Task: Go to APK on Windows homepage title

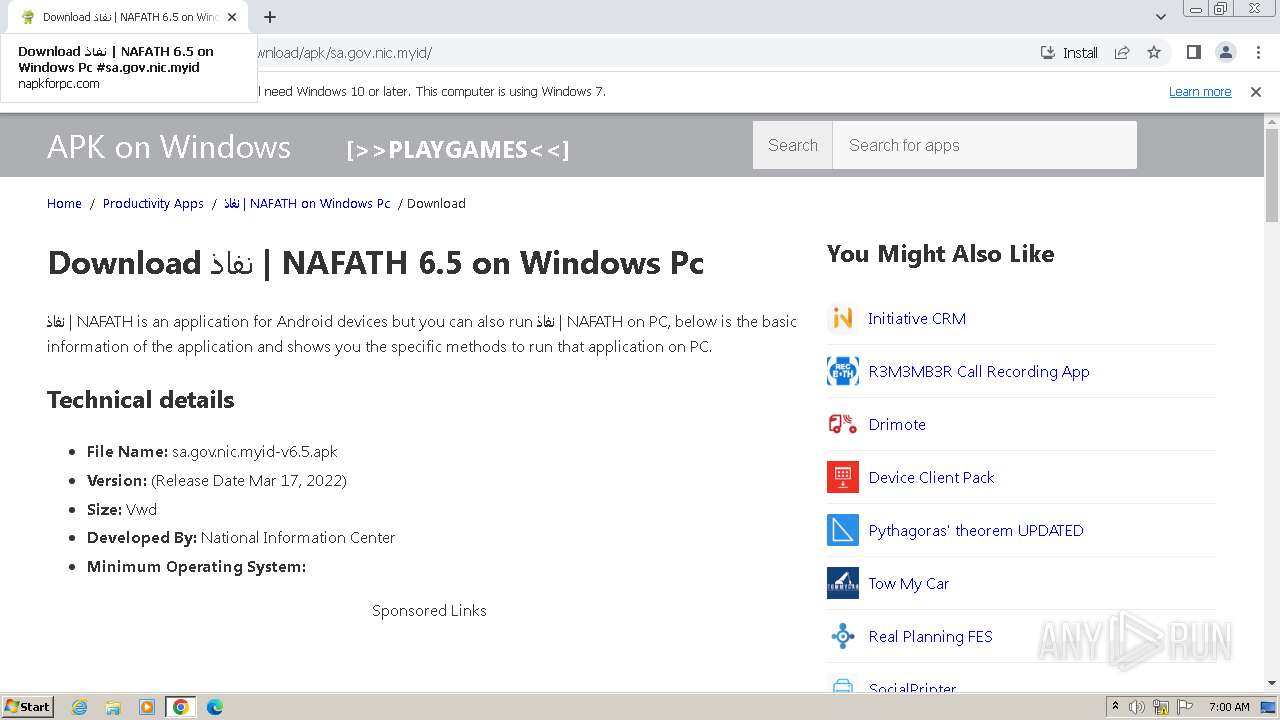Action: point(169,147)
